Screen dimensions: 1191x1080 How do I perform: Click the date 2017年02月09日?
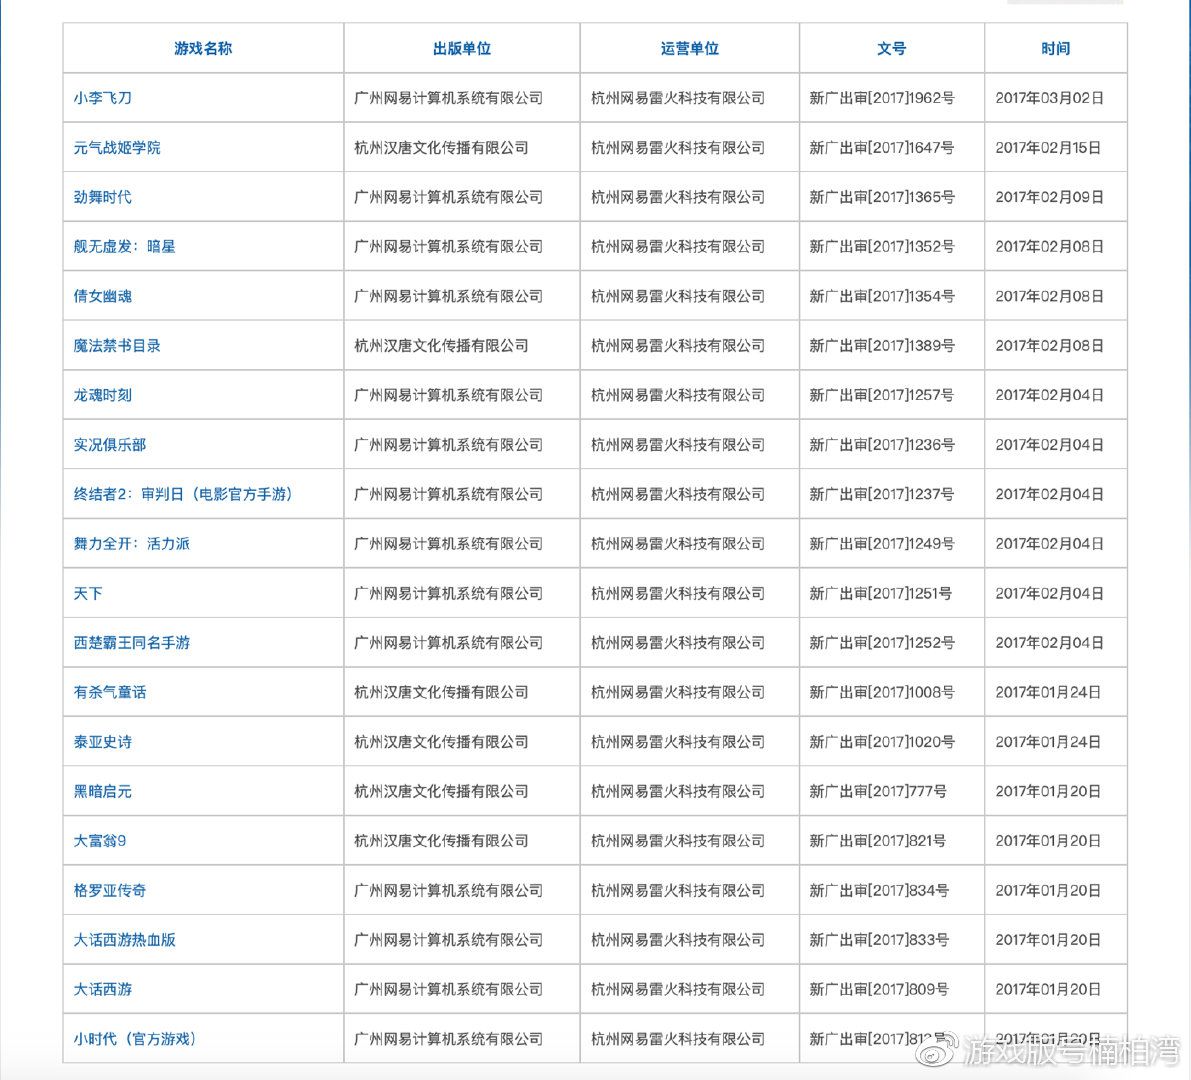tap(1050, 197)
